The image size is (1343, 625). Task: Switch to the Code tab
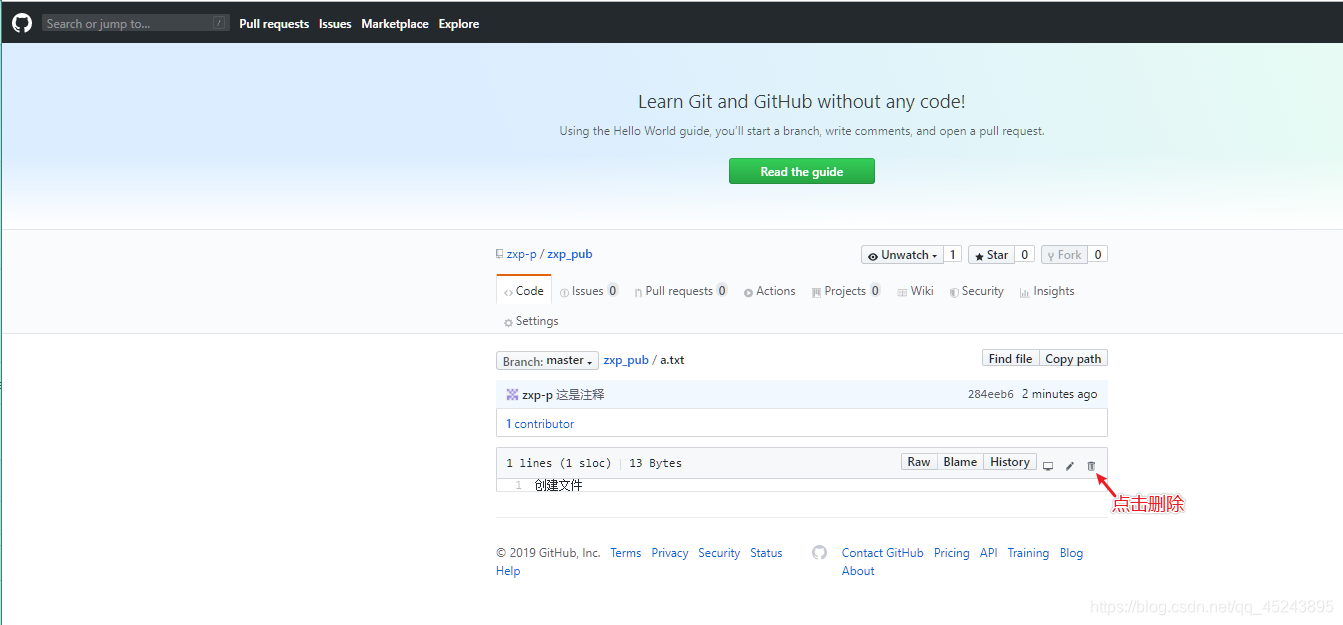(x=524, y=291)
